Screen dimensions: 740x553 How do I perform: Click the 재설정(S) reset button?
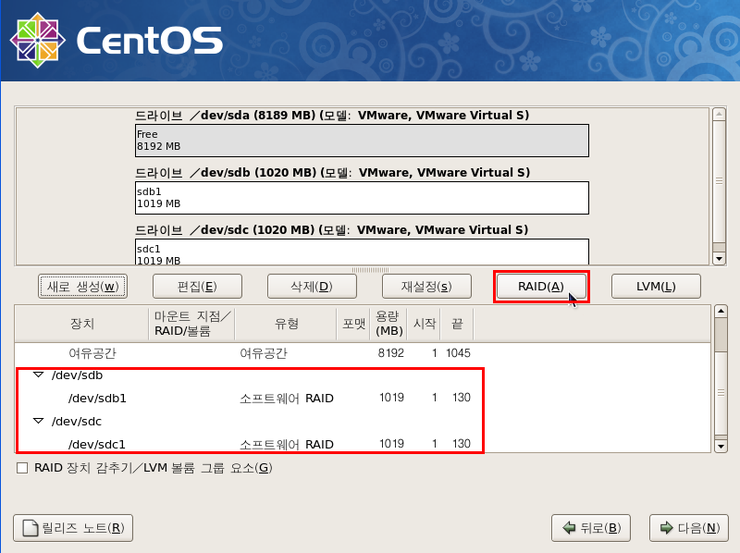point(426,286)
